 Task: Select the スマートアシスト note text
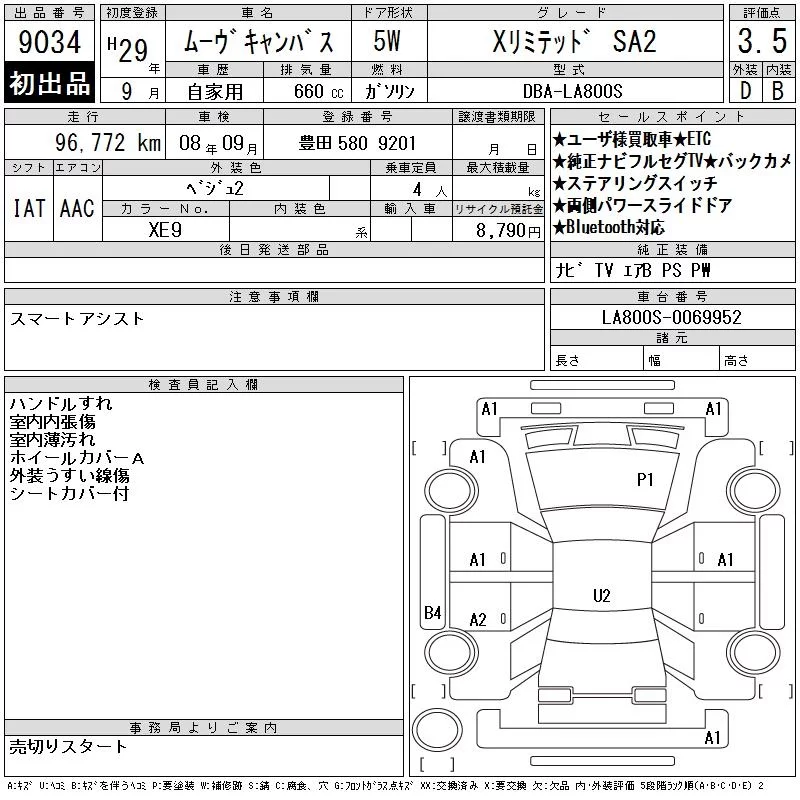(x=77, y=318)
